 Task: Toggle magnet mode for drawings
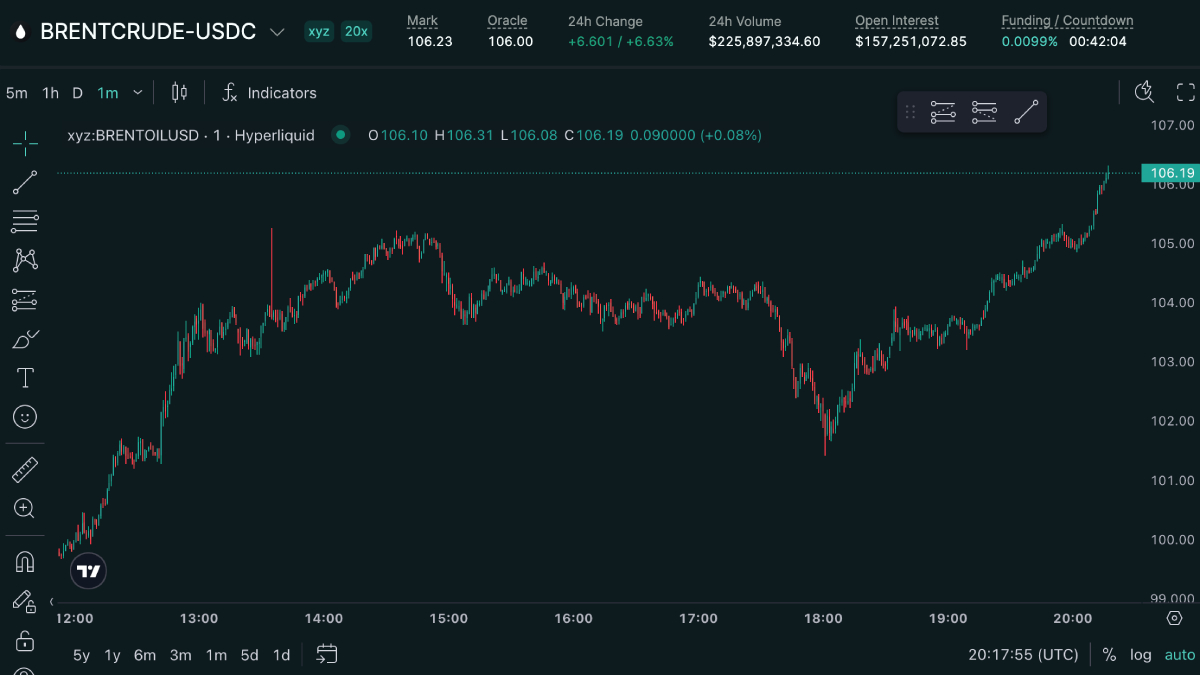(25, 562)
